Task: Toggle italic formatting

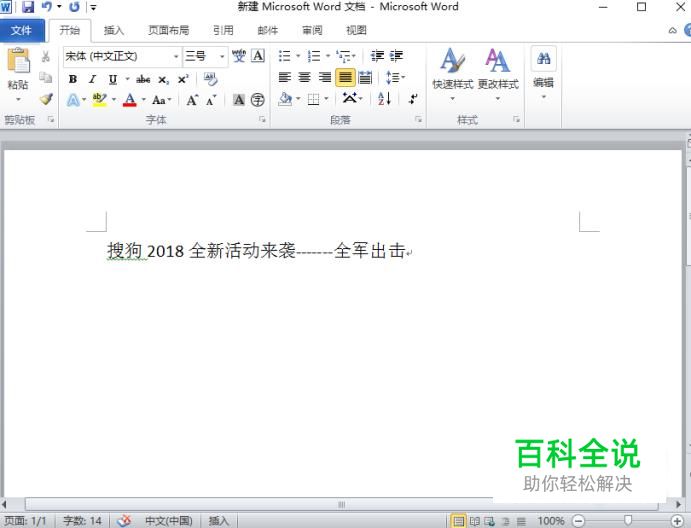Action: [92, 79]
